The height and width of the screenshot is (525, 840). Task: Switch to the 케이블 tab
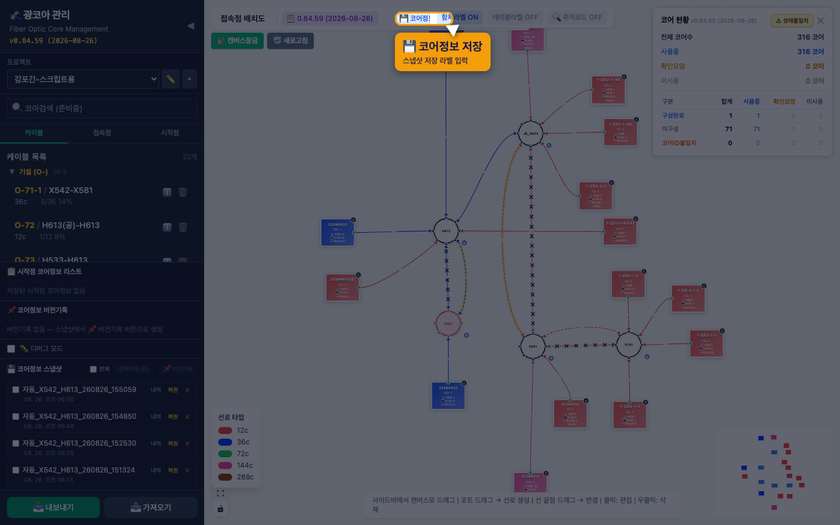point(34,133)
